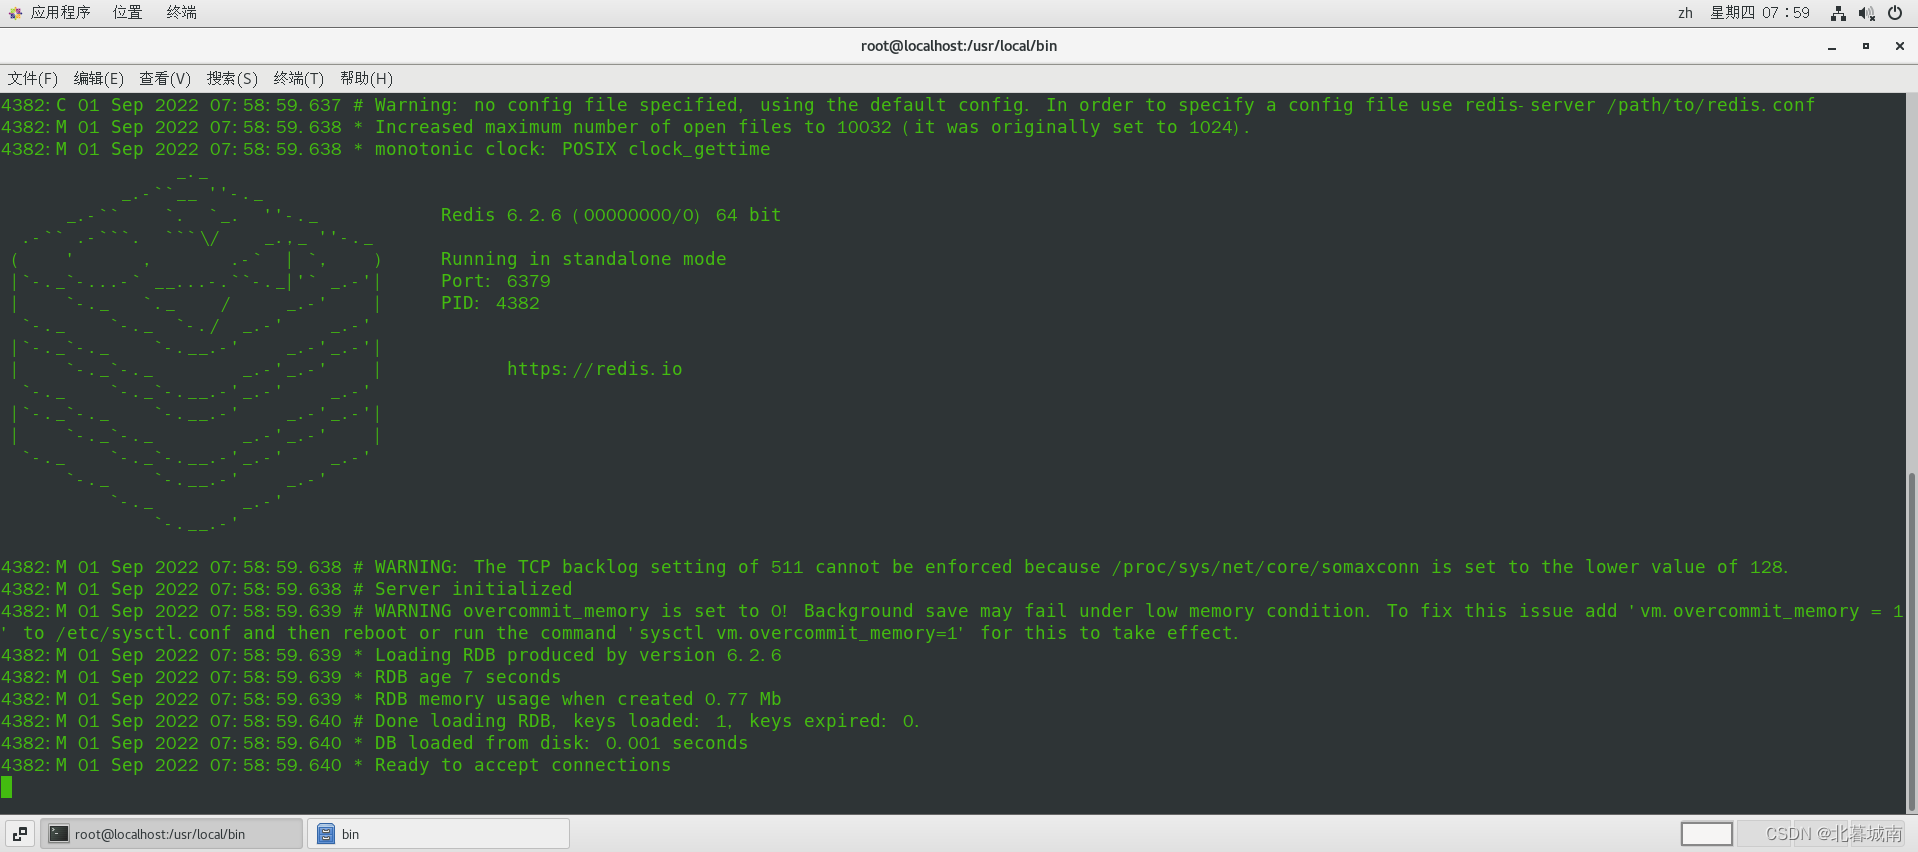1918x852 pixels.
Task: Open the clock showing 星期四 07:59
Action: [x=1759, y=13]
